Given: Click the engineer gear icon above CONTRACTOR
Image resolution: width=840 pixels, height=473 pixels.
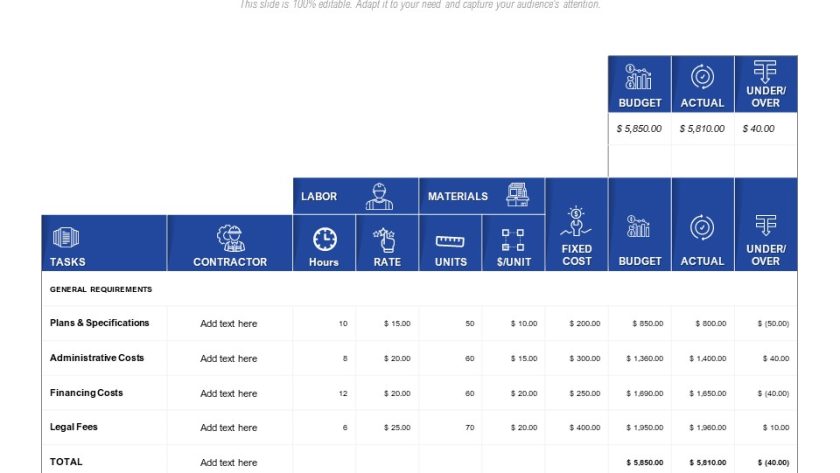Looking at the screenshot, I should [x=230, y=238].
